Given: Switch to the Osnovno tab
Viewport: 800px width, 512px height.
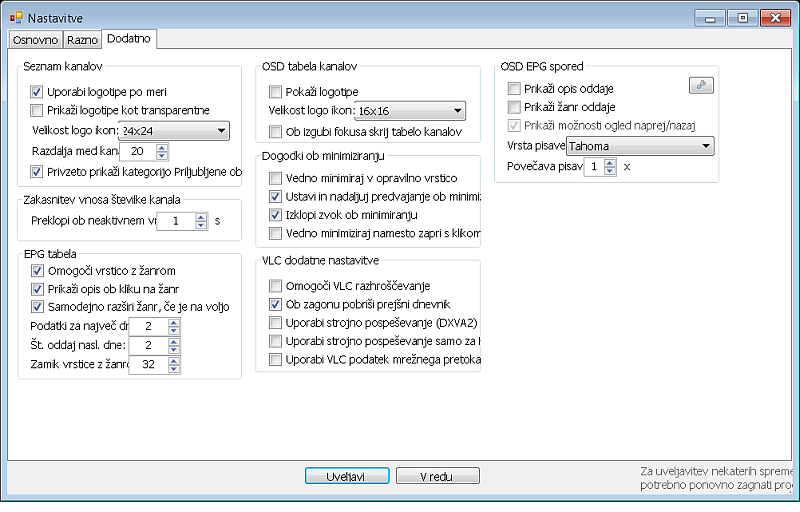Looking at the screenshot, I should pos(35,40).
